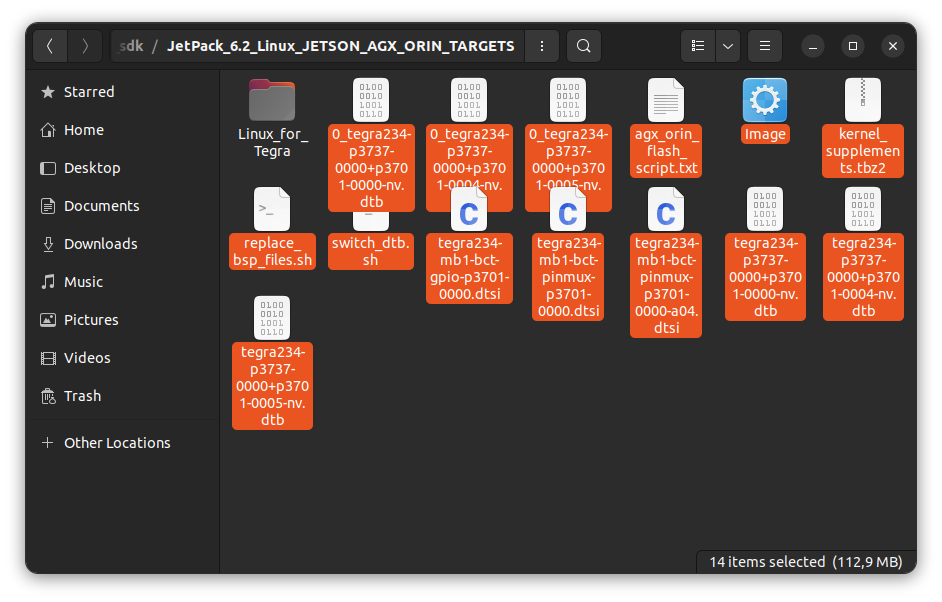The image size is (942, 602).
Task: Click the 0_tegra234 p3701-0005-nv file icon
Action: click(x=568, y=100)
